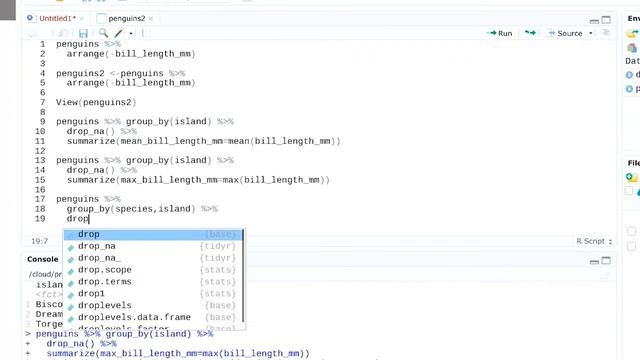Select the Console tab

pyautogui.click(x=43, y=260)
